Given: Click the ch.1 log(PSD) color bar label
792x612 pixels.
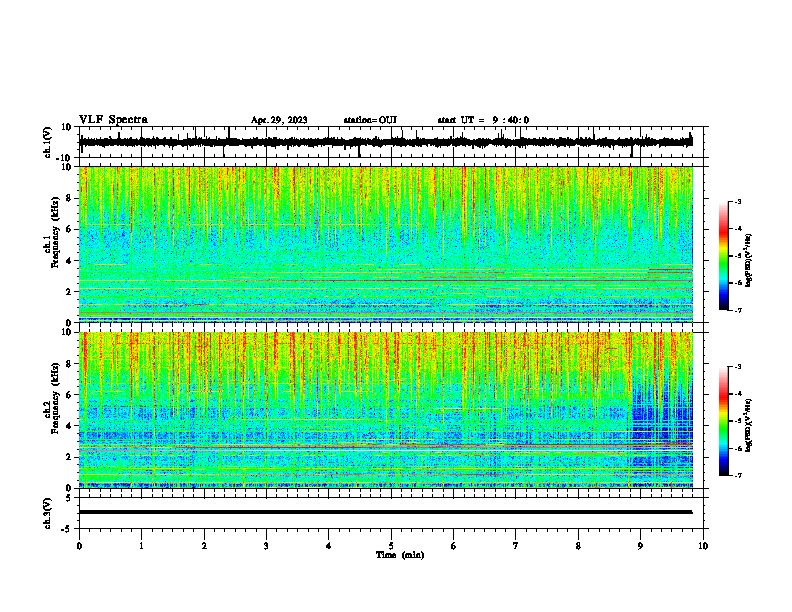Looking at the screenshot, I should (x=748, y=261).
